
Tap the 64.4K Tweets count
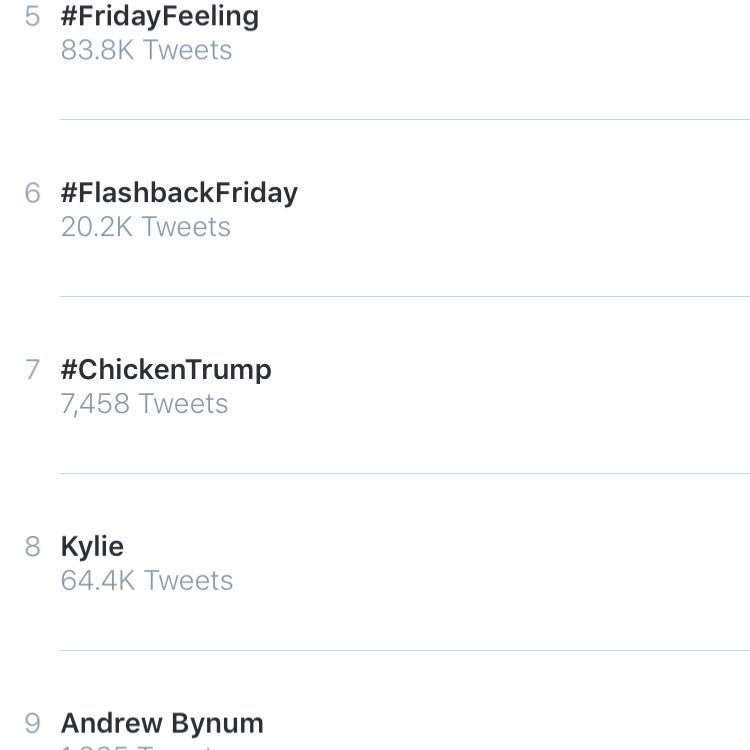click(147, 581)
